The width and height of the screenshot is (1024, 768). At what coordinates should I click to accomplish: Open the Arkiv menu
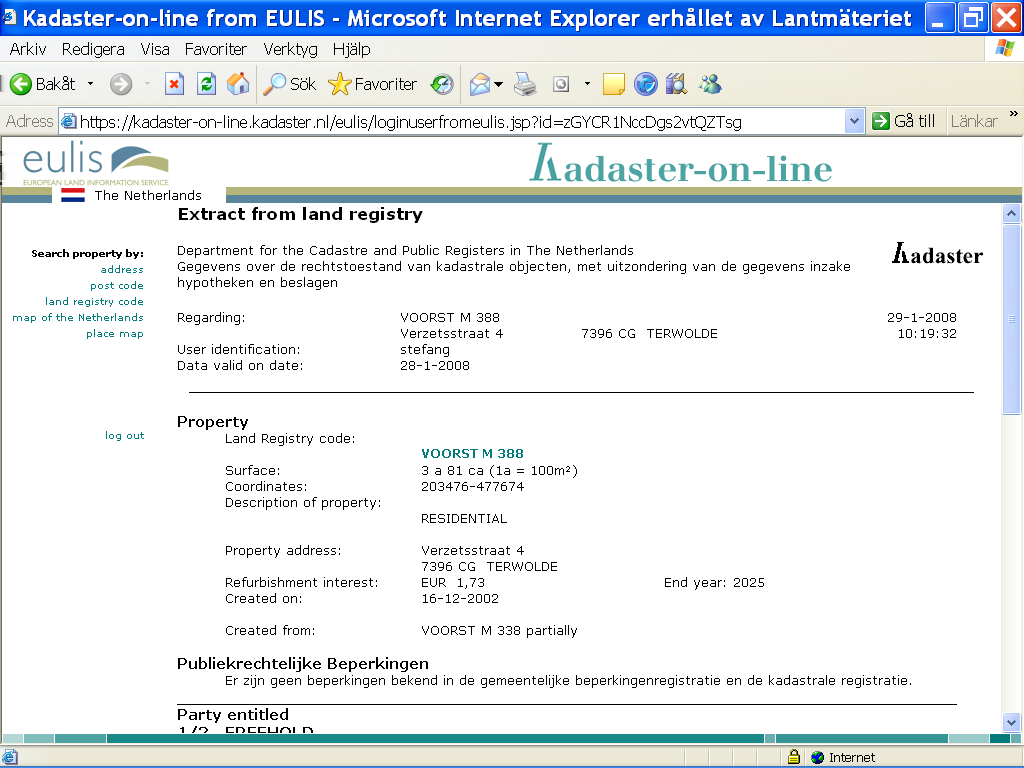click(x=27, y=49)
